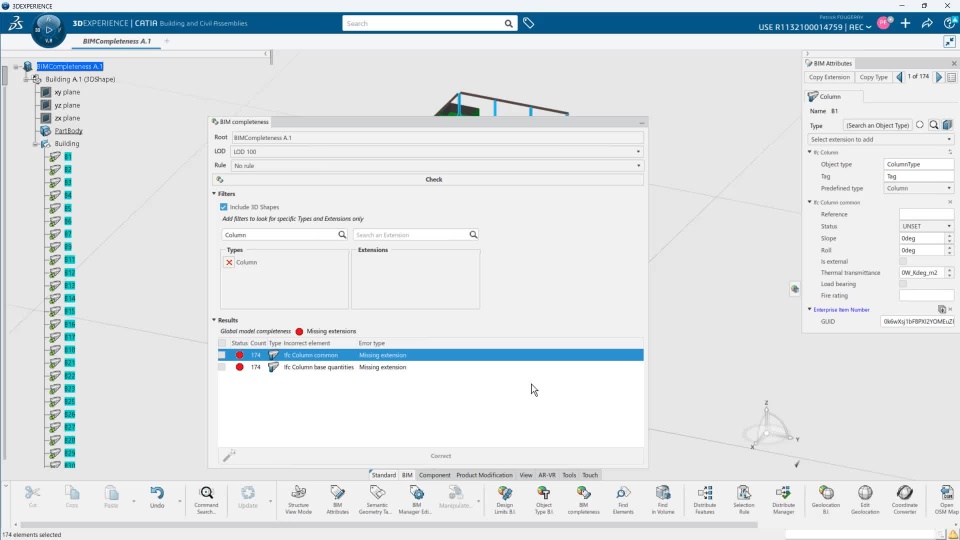Screen dimensions: 960x540
Task: Click the Correct button
Action: [x=441, y=456]
